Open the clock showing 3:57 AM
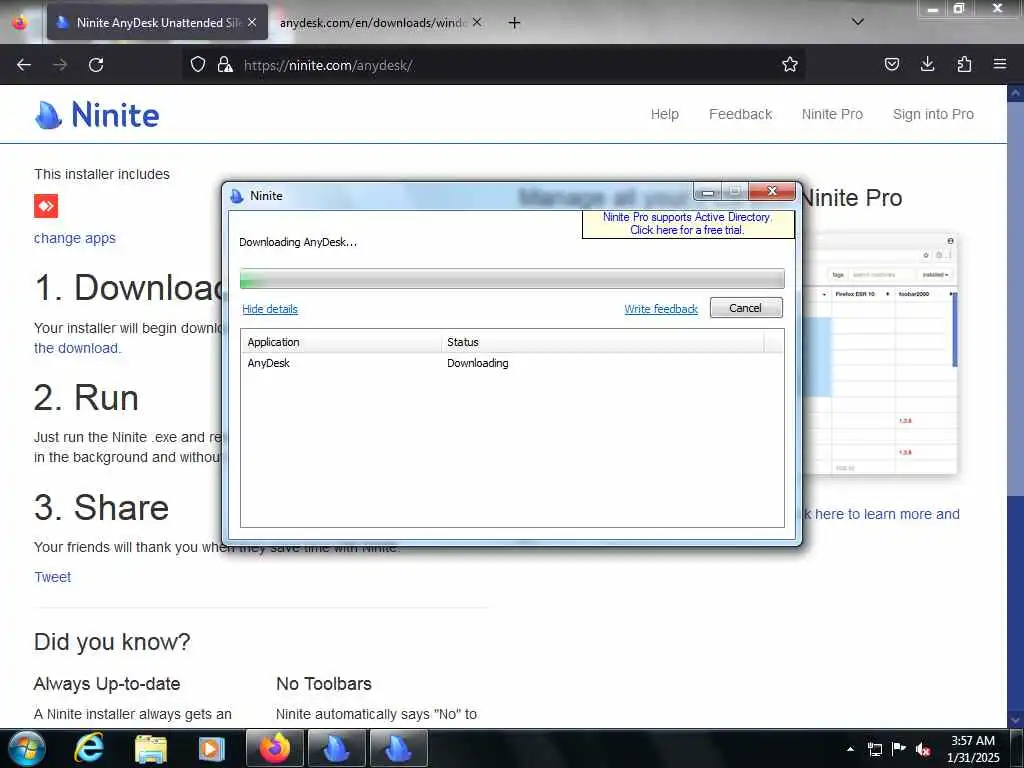The height and width of the screenshot is (768, 1024). (973, 749)
